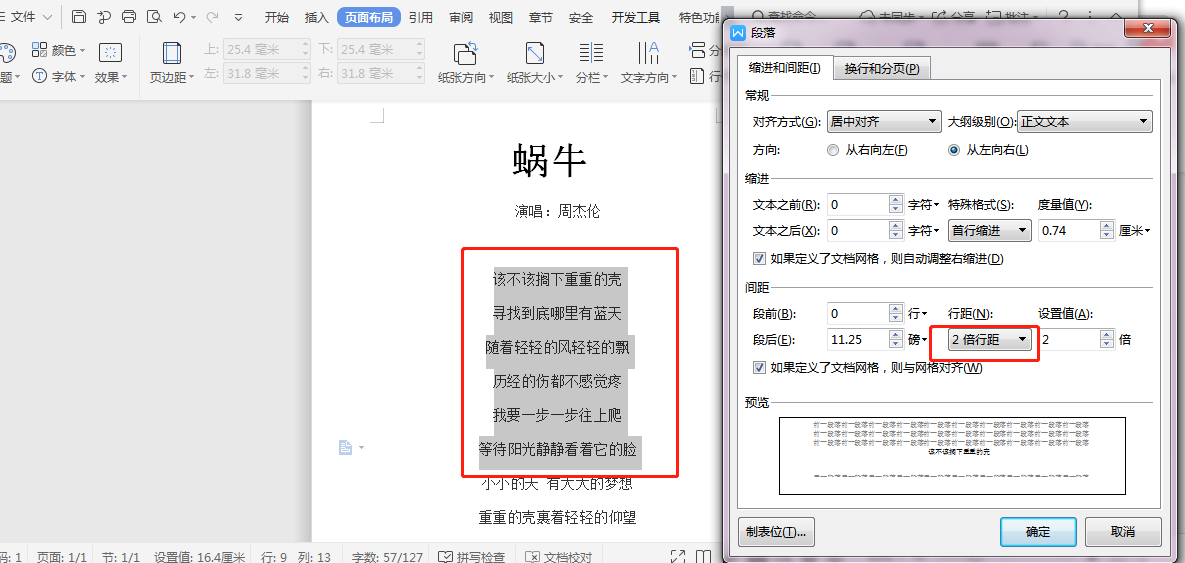Screen dimensions: 1185x563
Task: Select the 从左向右 direction radio button
Action: (954, 150)
